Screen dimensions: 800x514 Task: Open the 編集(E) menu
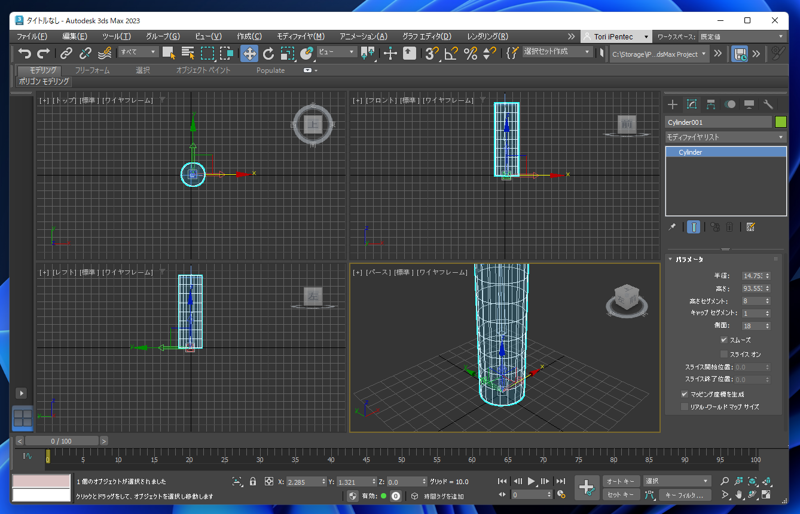(x=74, y=36)
